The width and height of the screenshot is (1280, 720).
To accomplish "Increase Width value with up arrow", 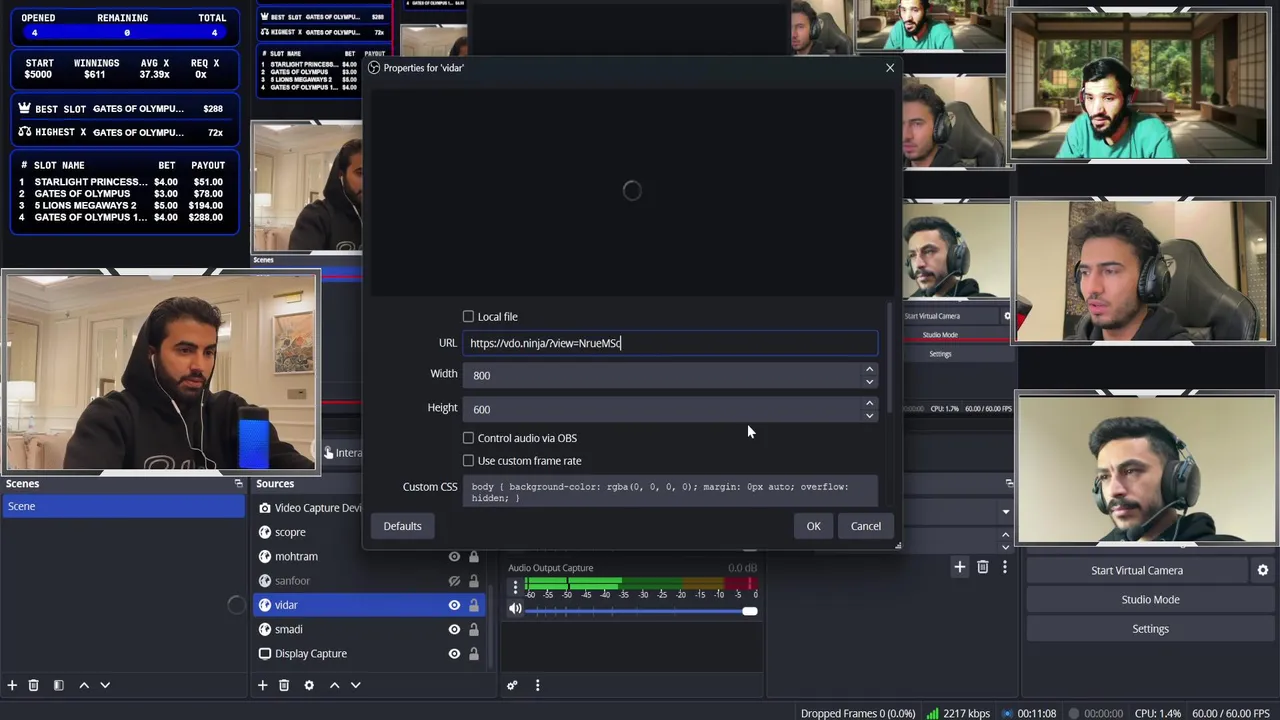I will point(869,369).
